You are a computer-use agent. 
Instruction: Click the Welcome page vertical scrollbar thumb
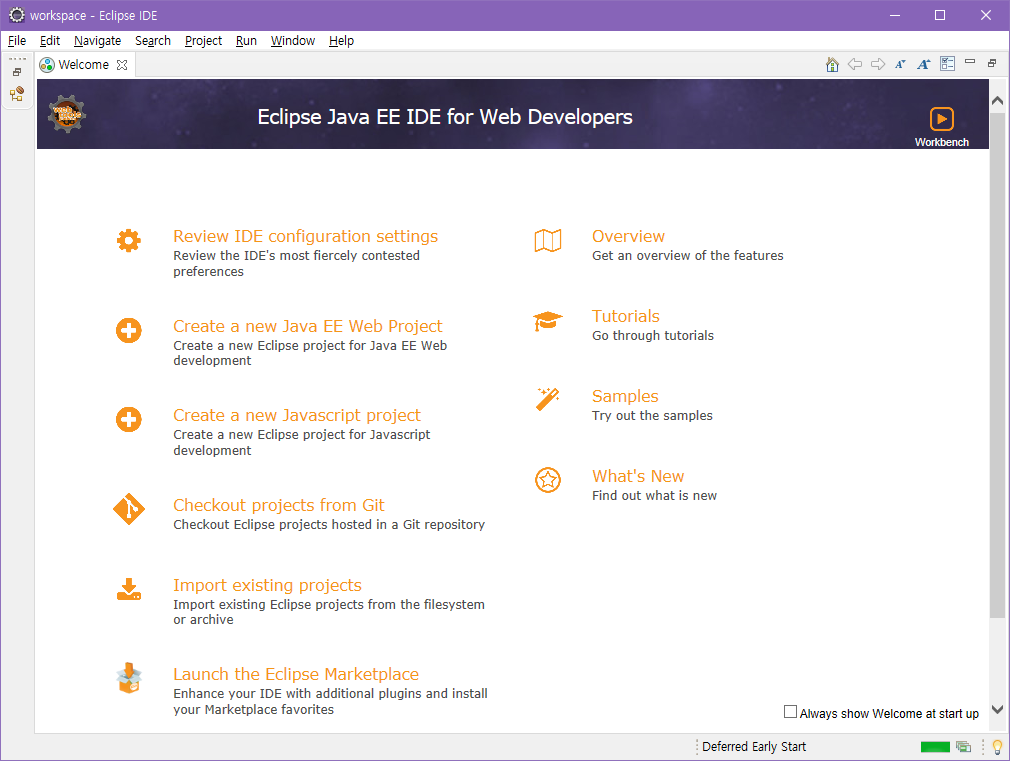(x=997, y=365)
